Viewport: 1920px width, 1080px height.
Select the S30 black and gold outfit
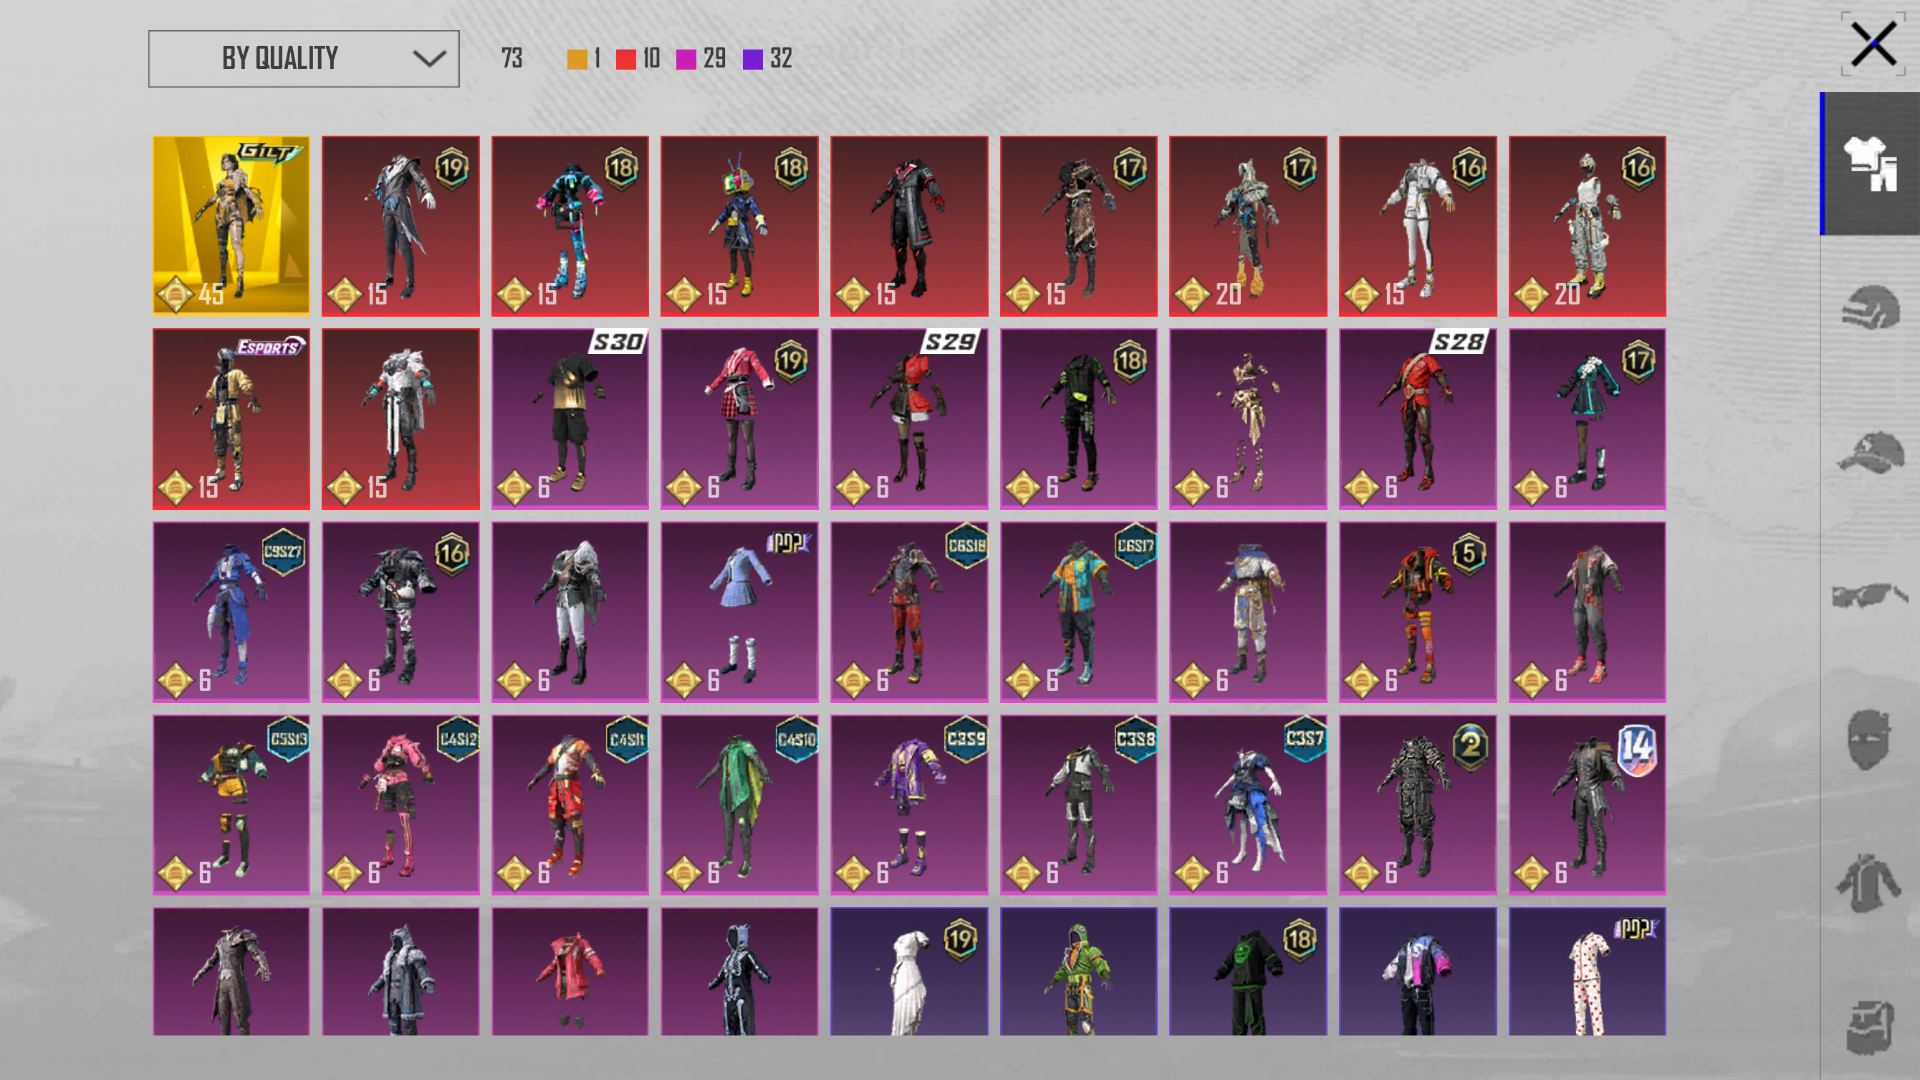click(570, 419)
